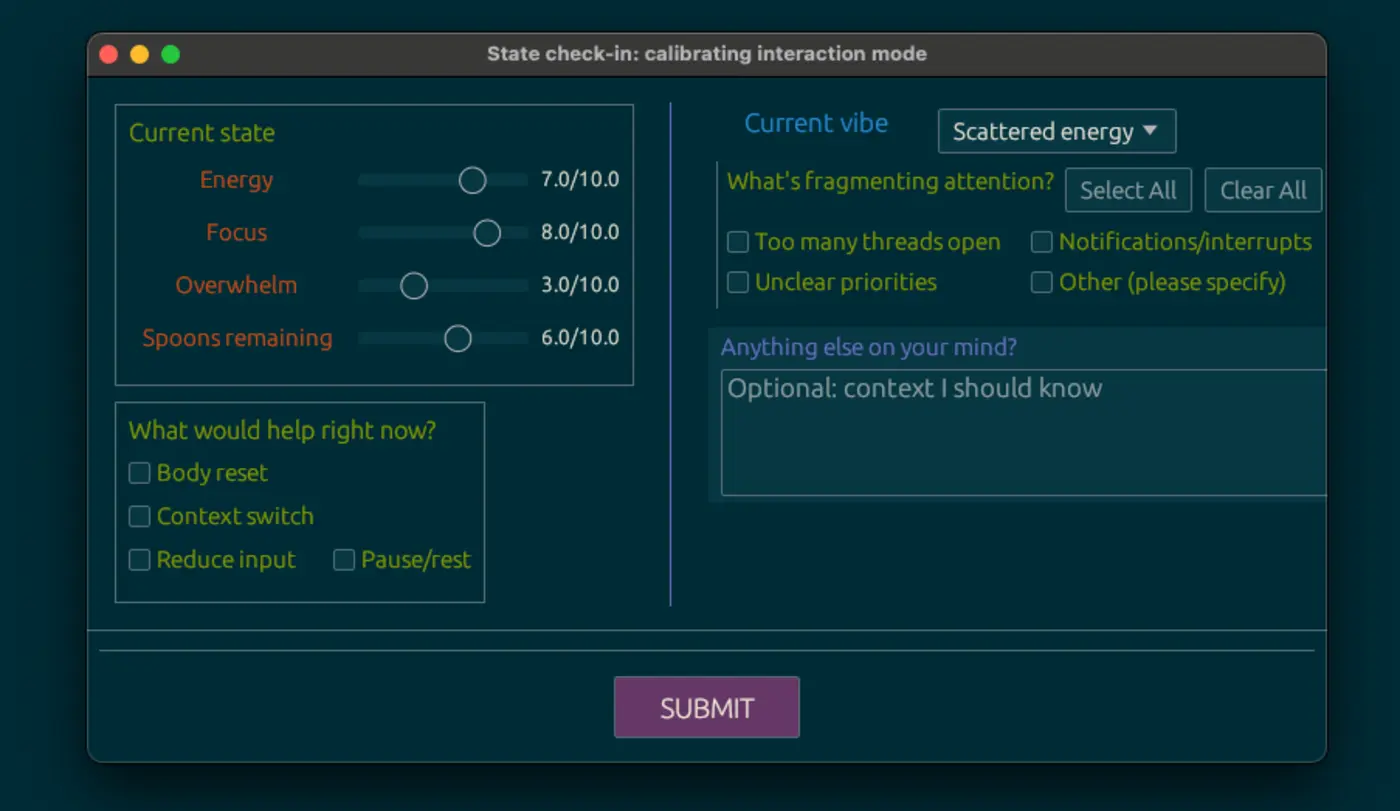Click the Select All button
The image size is (1400, 811).
(1128, 190)
